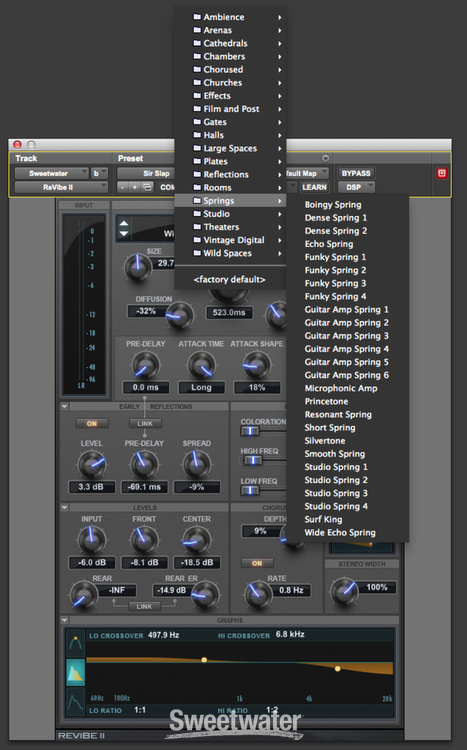This screenshot has width=467, height=750.
Task: Click the Early Reflections Spread knob
Action: (x=197, y=464)
